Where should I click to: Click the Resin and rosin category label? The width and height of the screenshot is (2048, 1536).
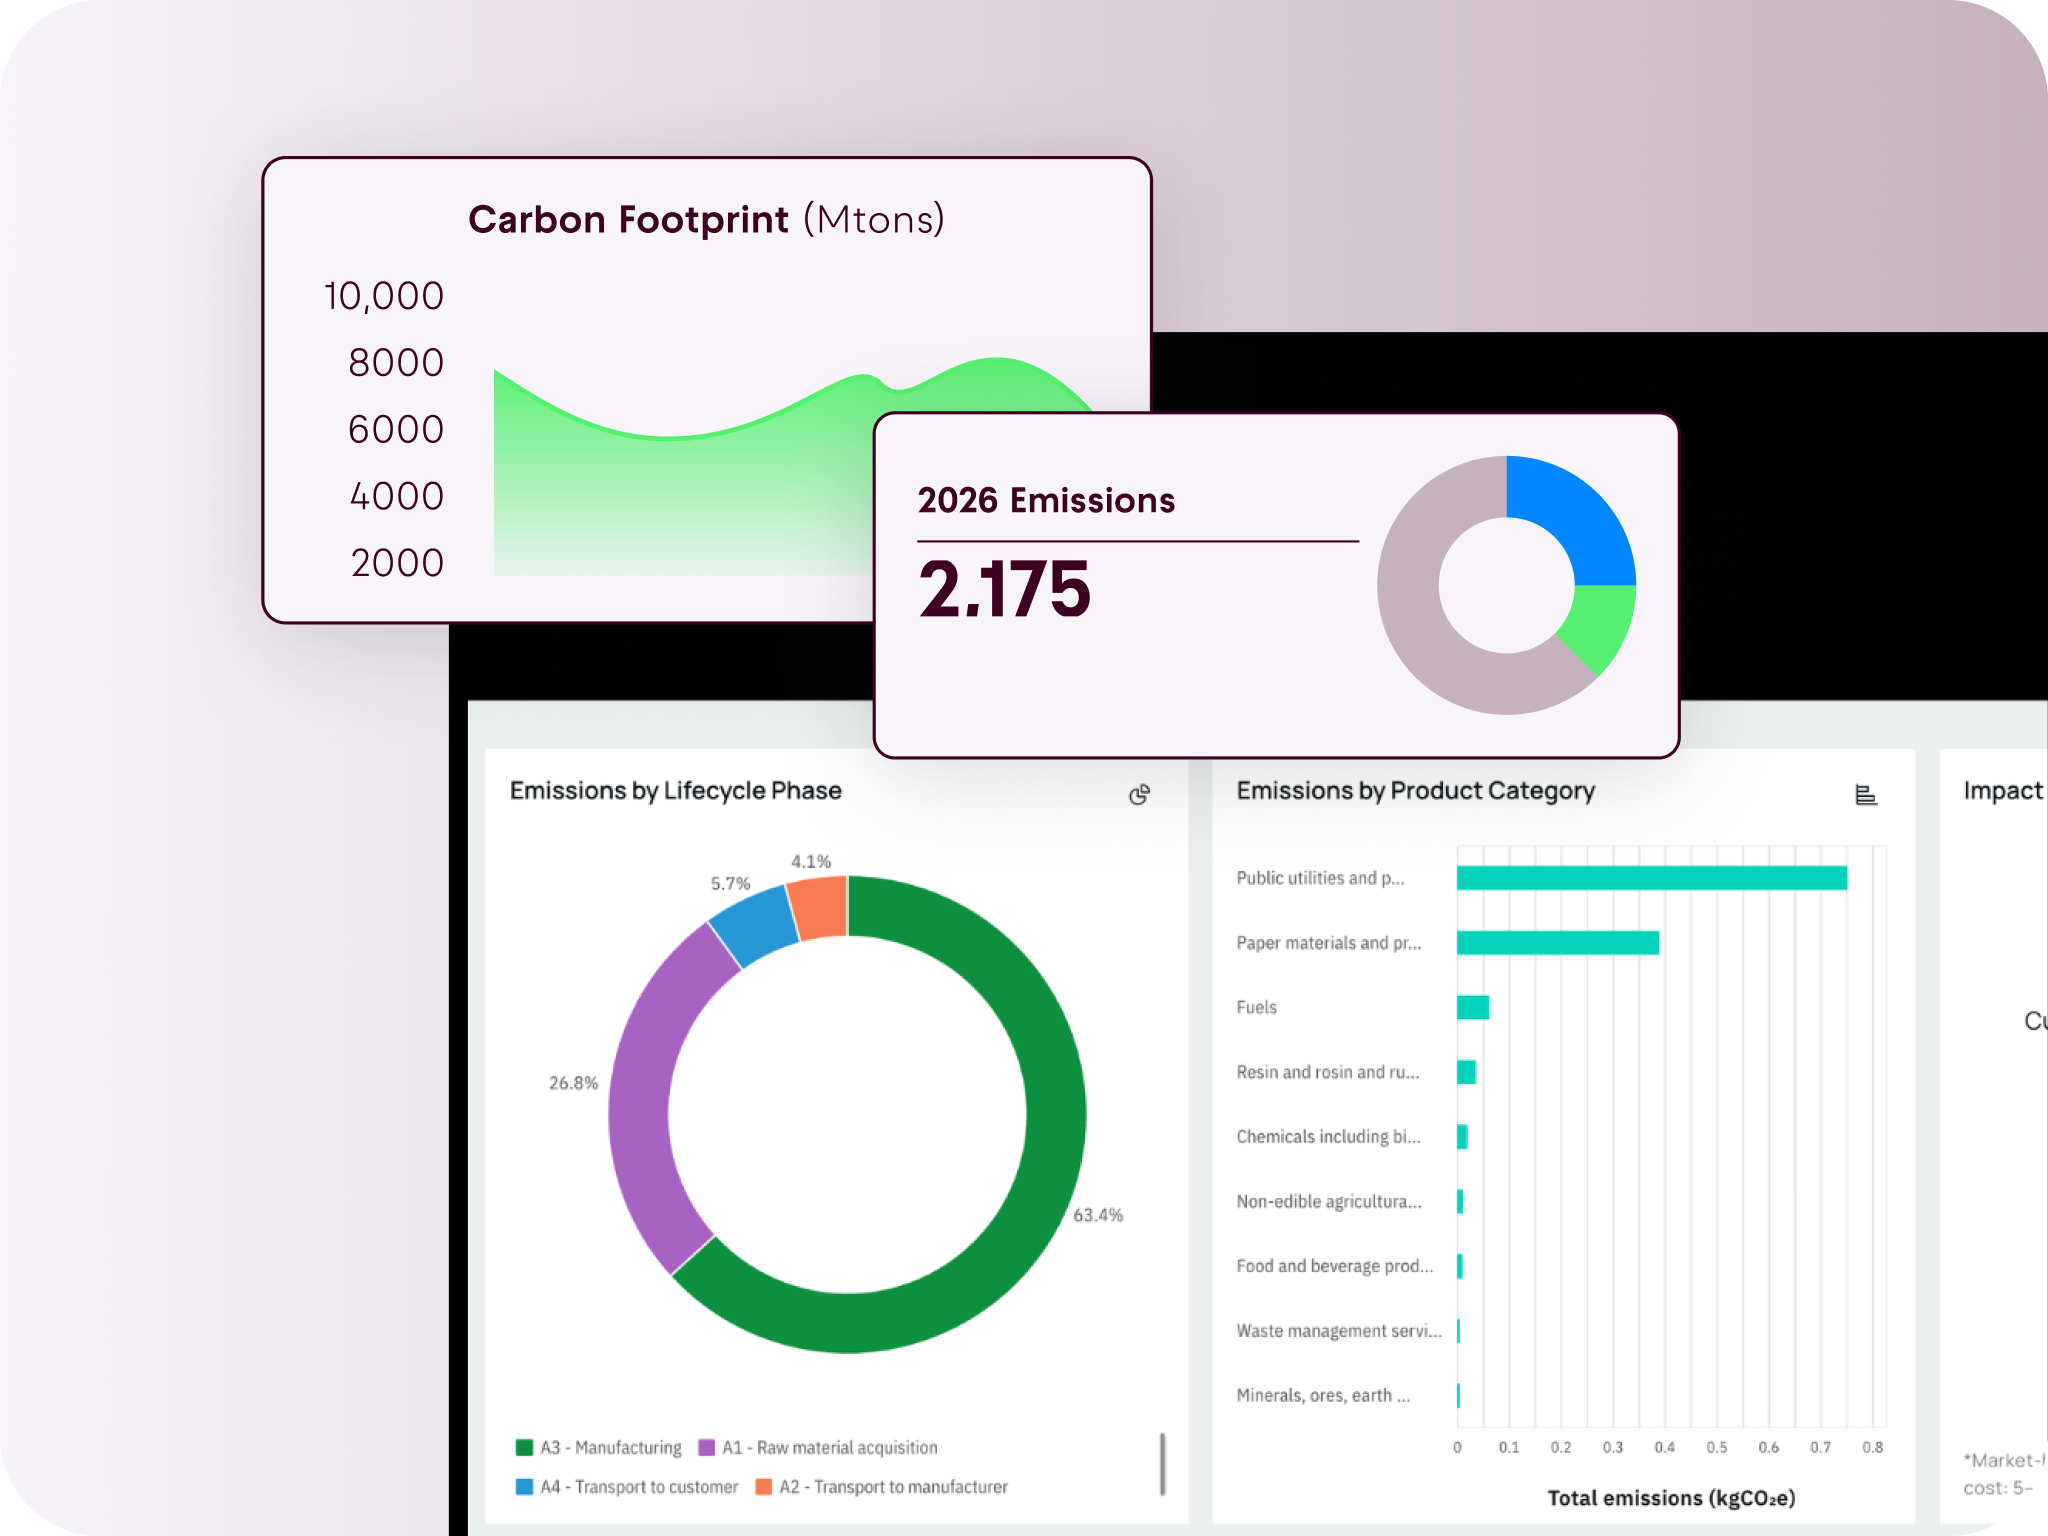[1327, 1072]
